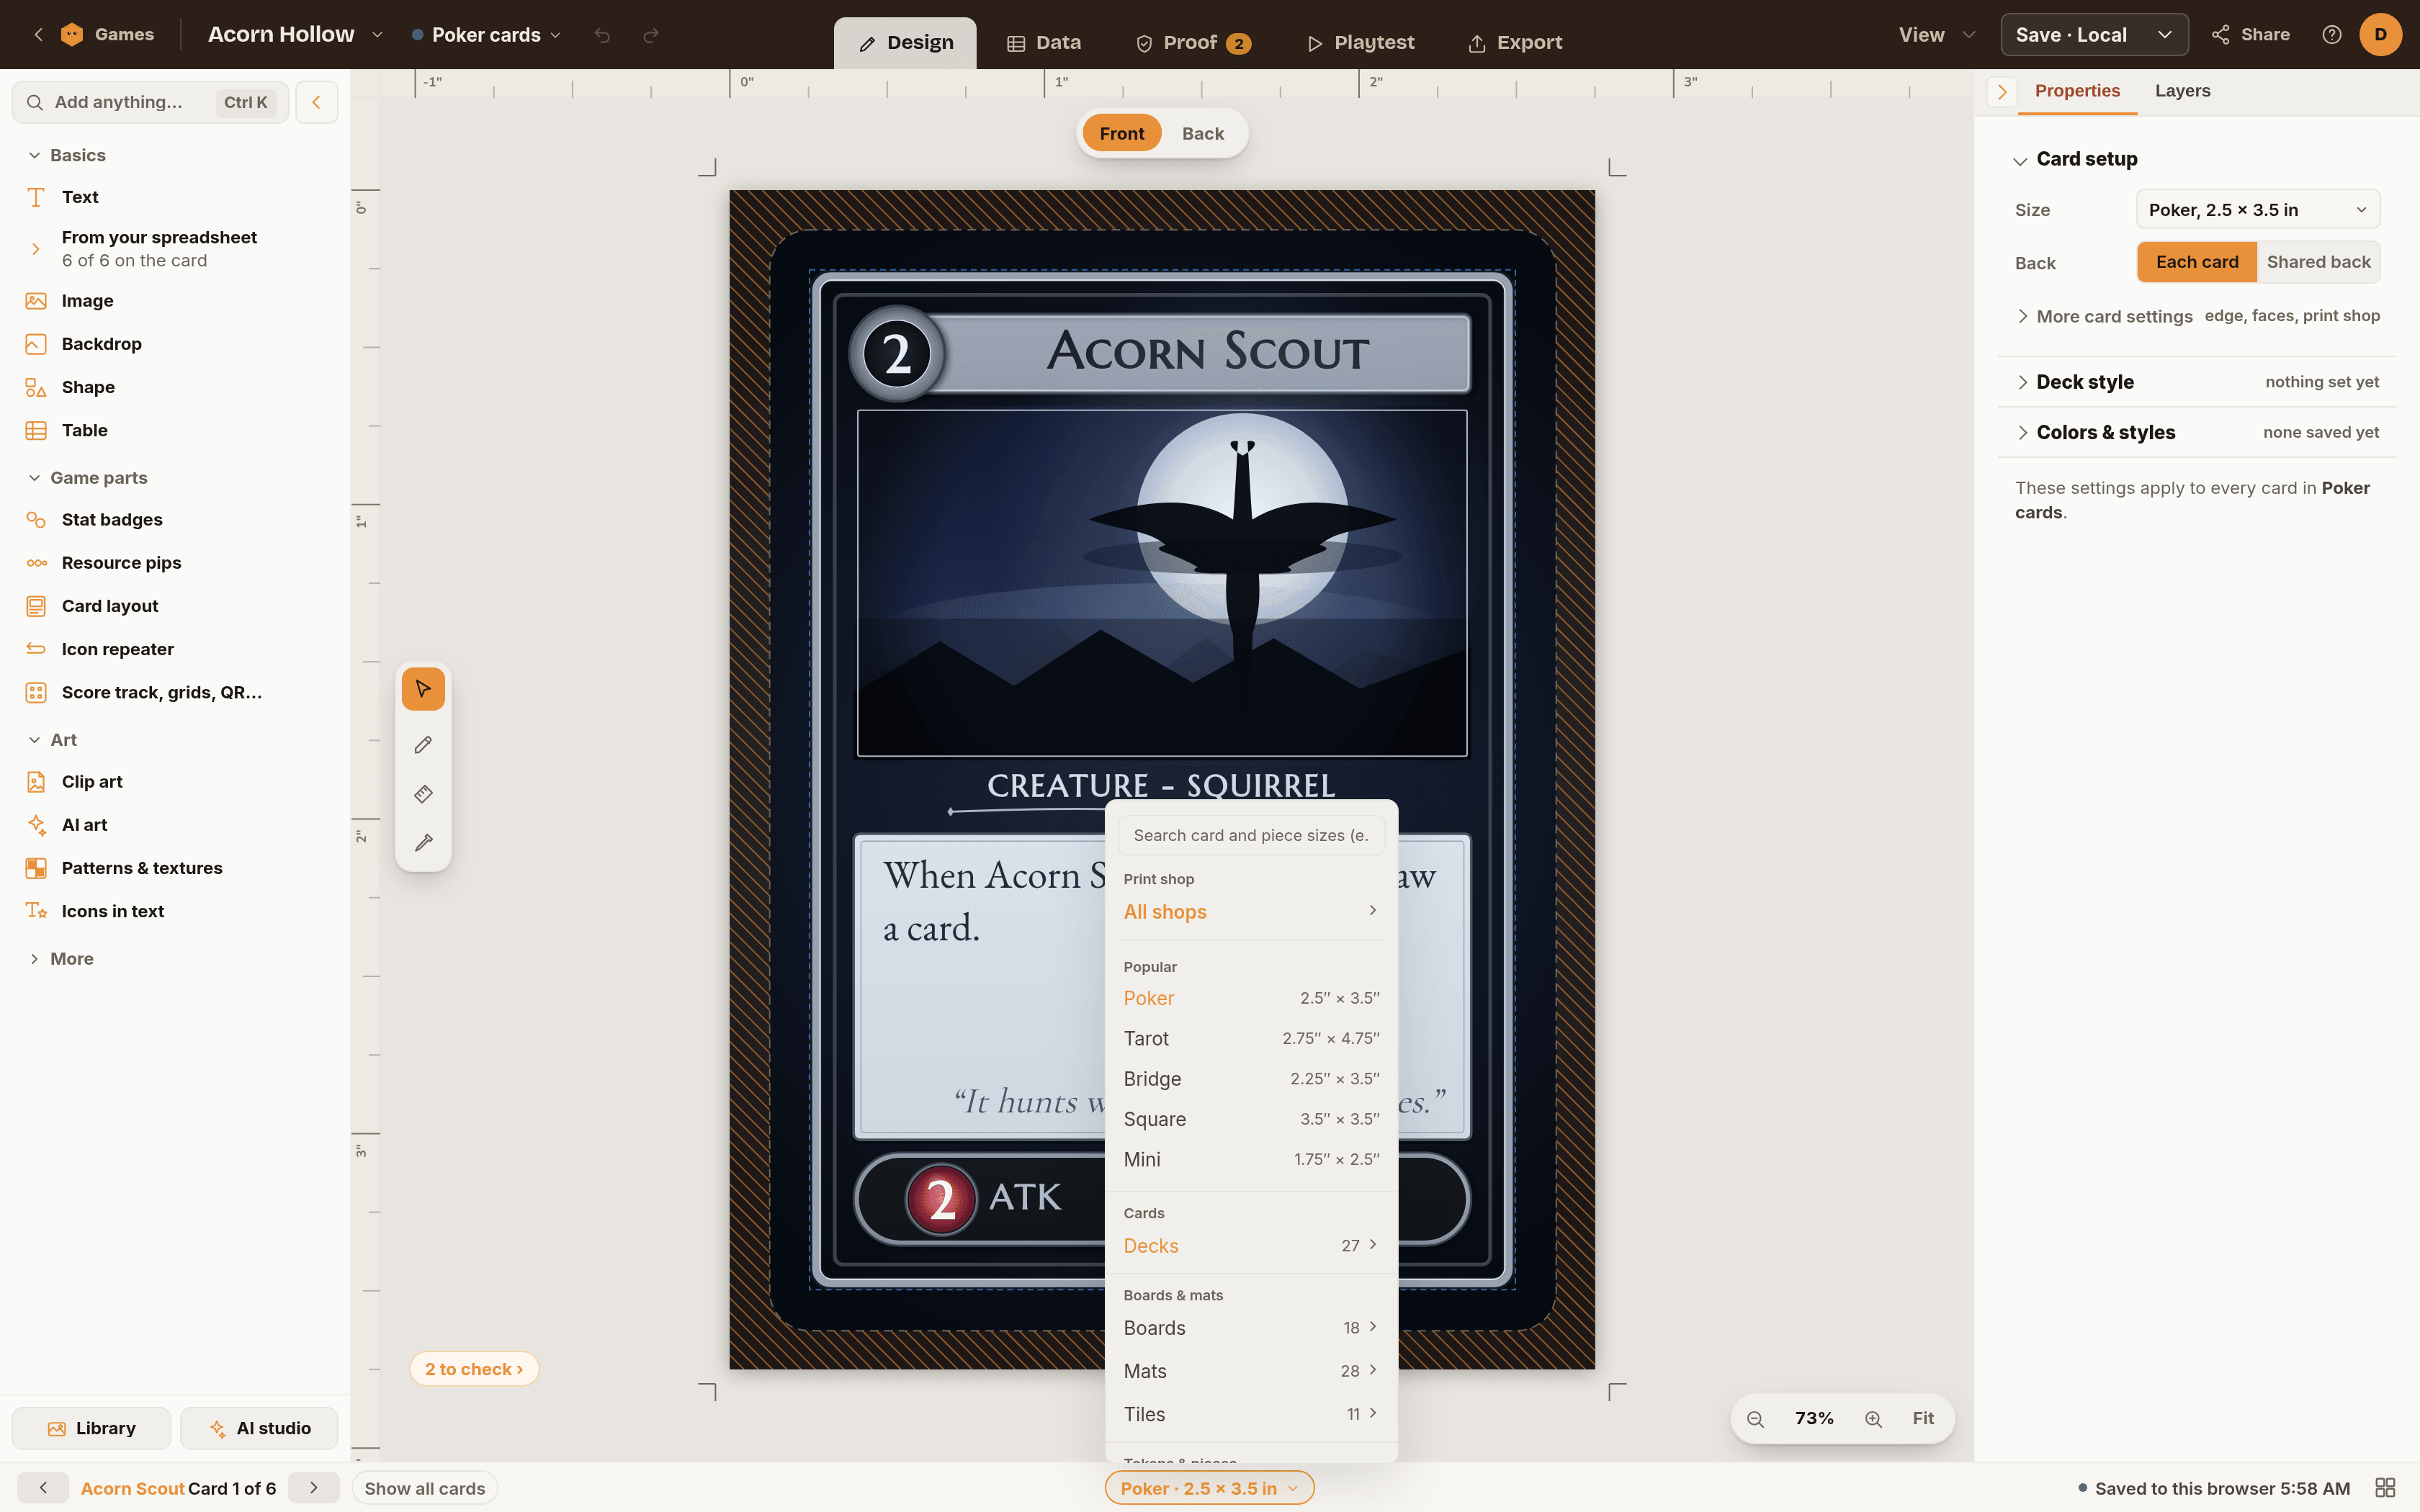Image resolution: width=2420 pixels, height=1512 pixels.
Task: Open the Library button
Action: [x=91, y=1428]
